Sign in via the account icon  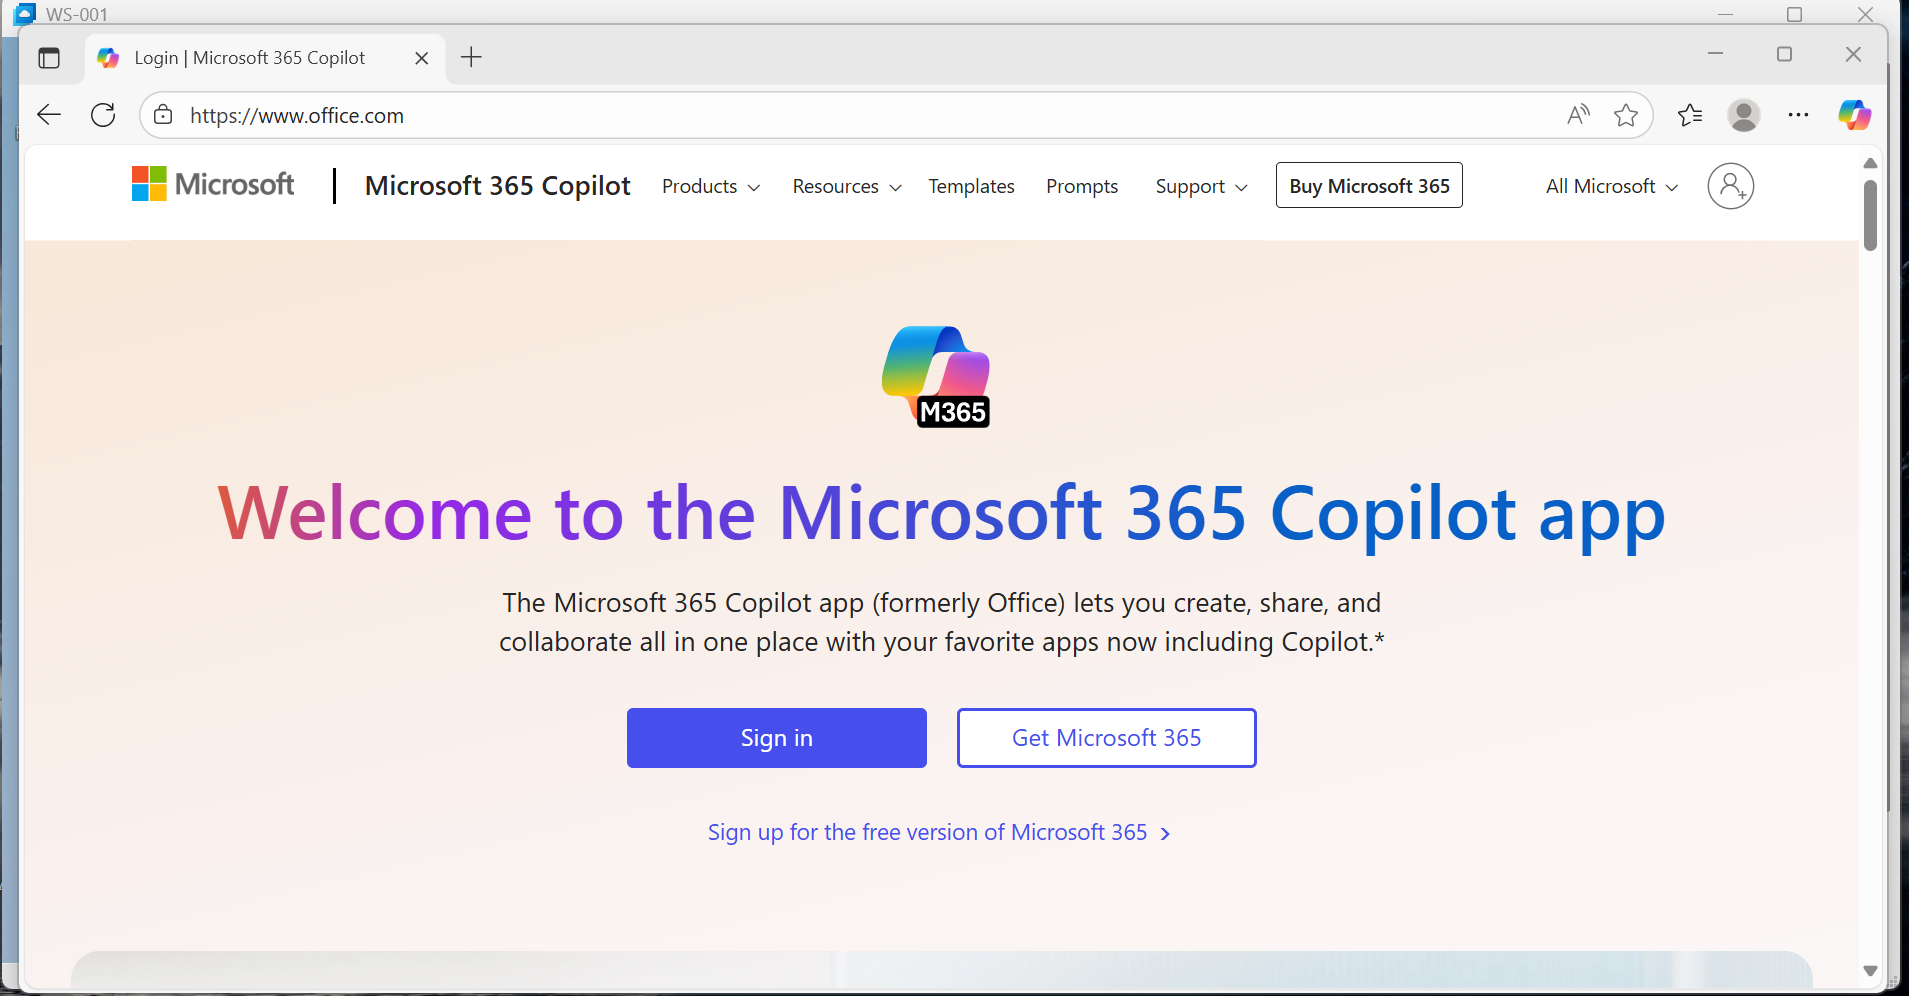(x=1730, y=186)
